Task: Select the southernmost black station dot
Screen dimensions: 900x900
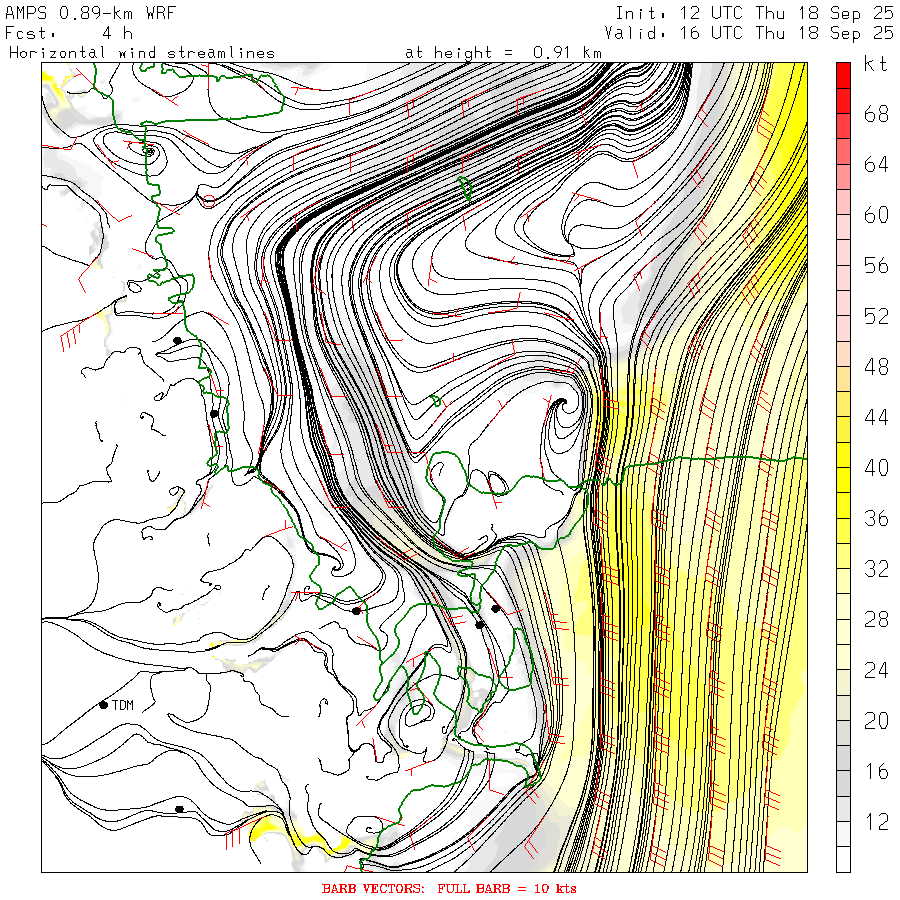Action: 179,809
